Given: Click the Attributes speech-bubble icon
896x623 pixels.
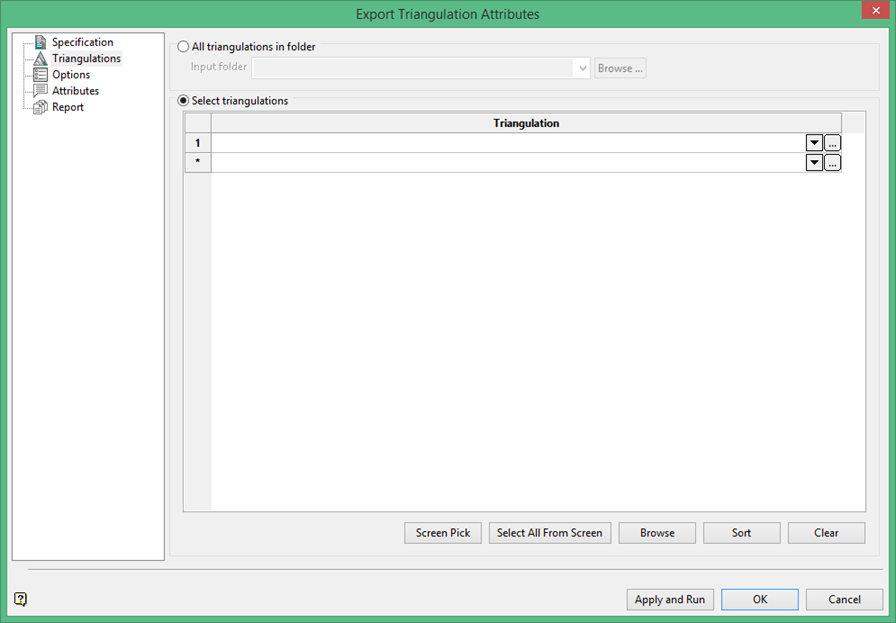Looking at the screenshot, I should click(x=40, y=91).
